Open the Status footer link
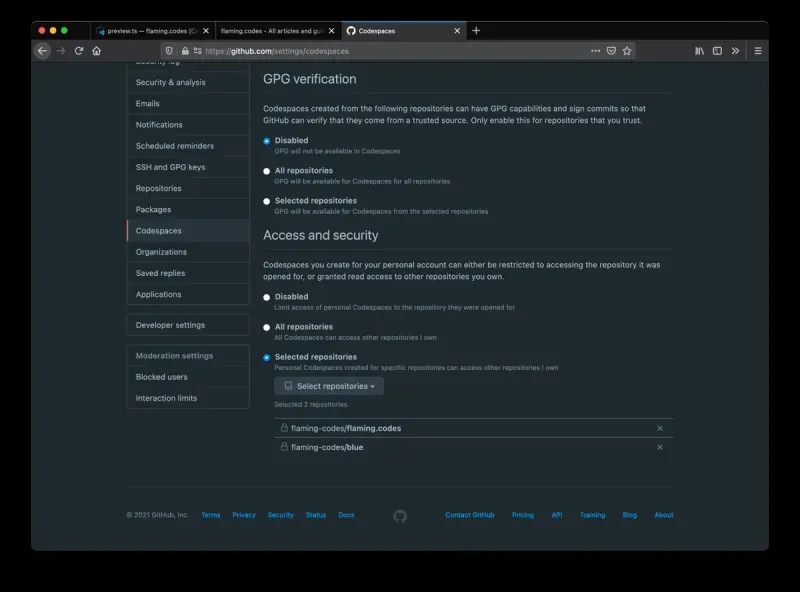800x592 pixels. pos(316,515)
